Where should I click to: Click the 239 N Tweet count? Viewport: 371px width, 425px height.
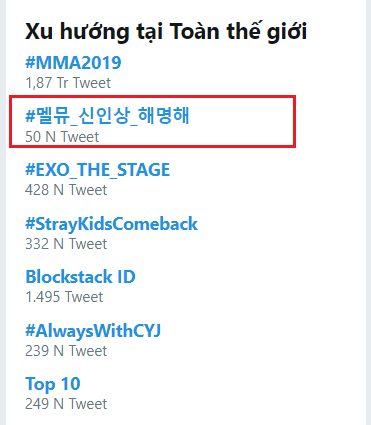click(66, 351)
